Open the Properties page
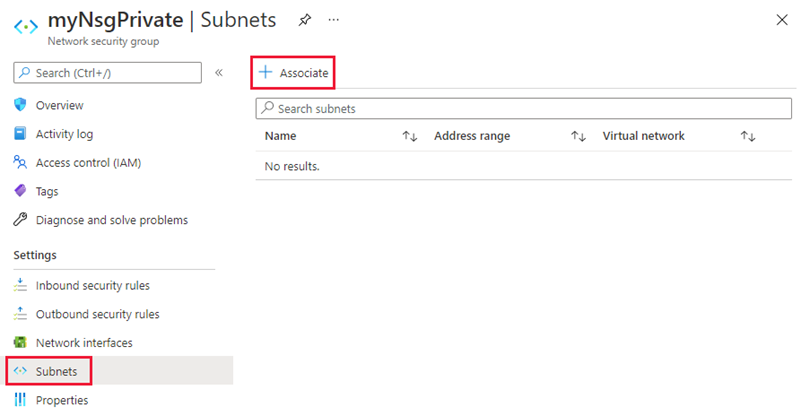 click(x=62, y=400)
